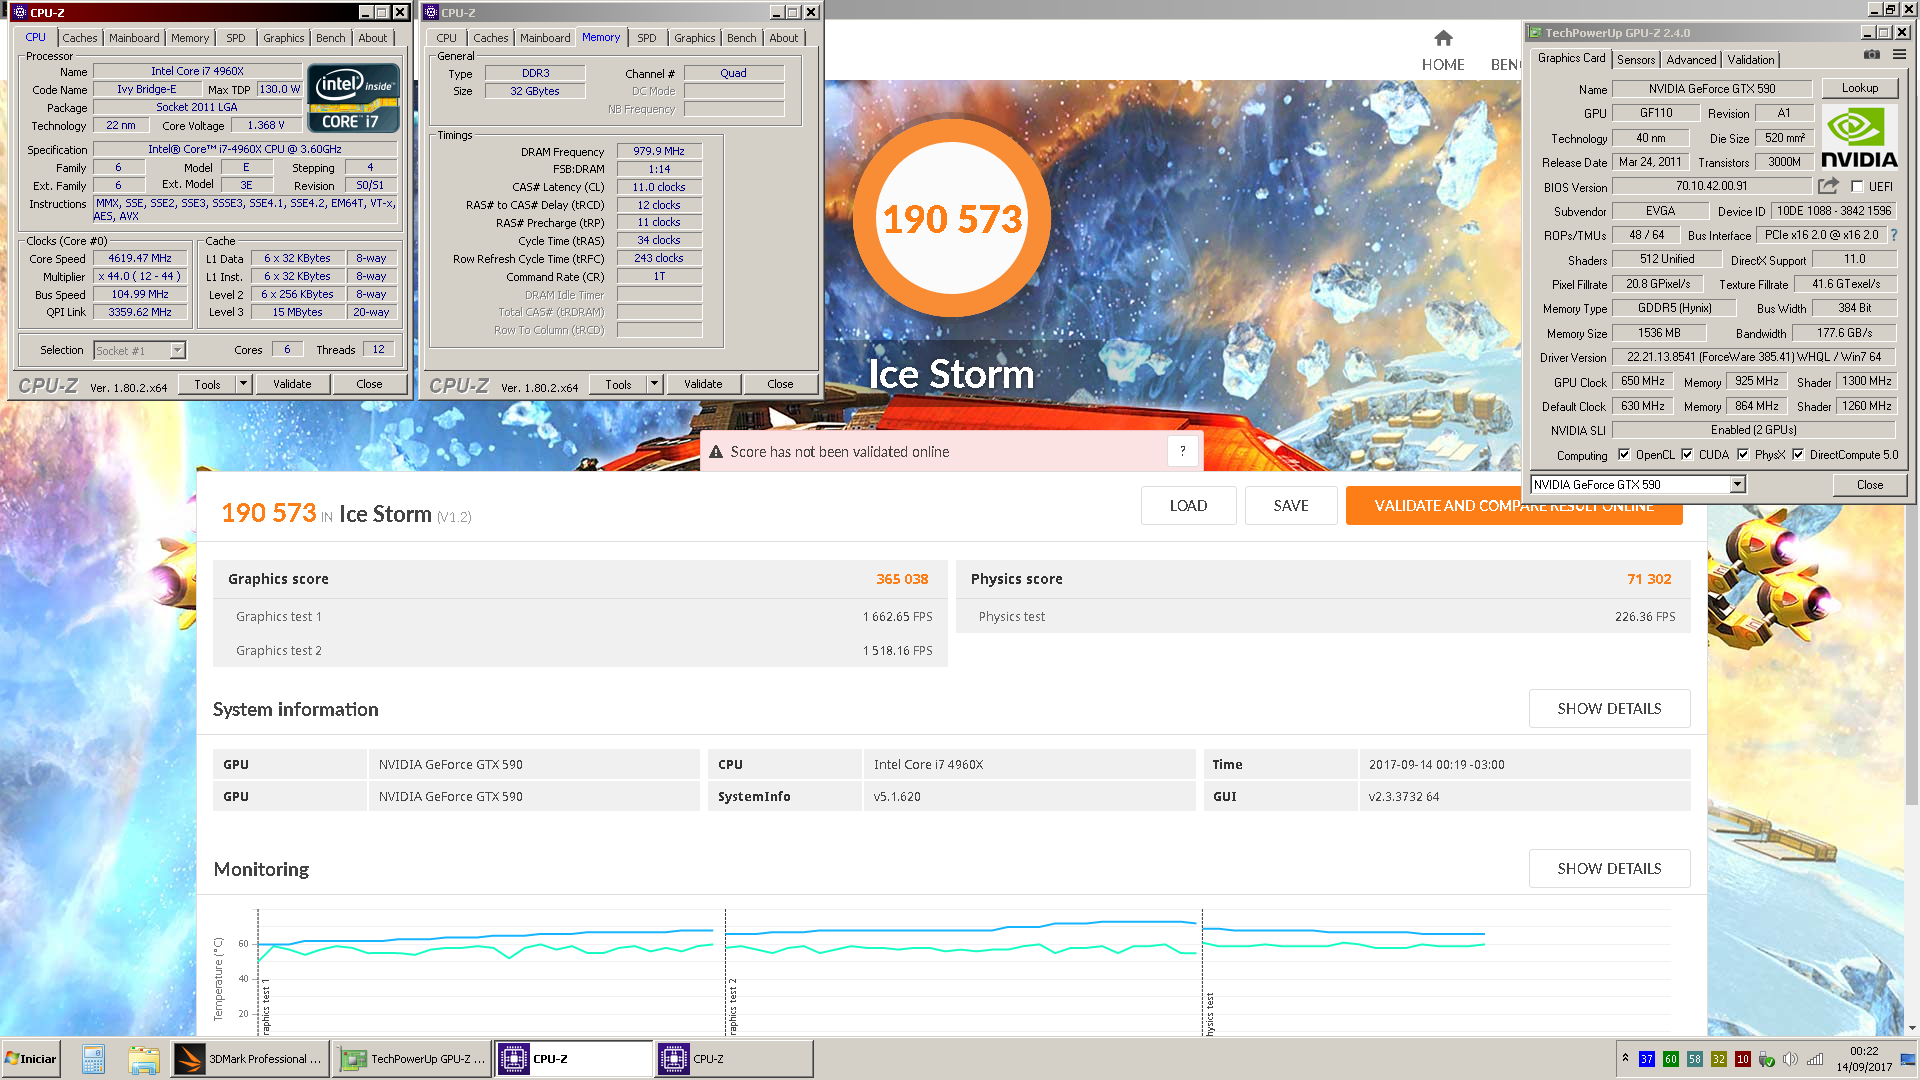Expand the Tools dropdown arrow in Memory CPU-Z window
Image resolution: width=1920 pixels, height=1080 pixels.
click(654, 384)
